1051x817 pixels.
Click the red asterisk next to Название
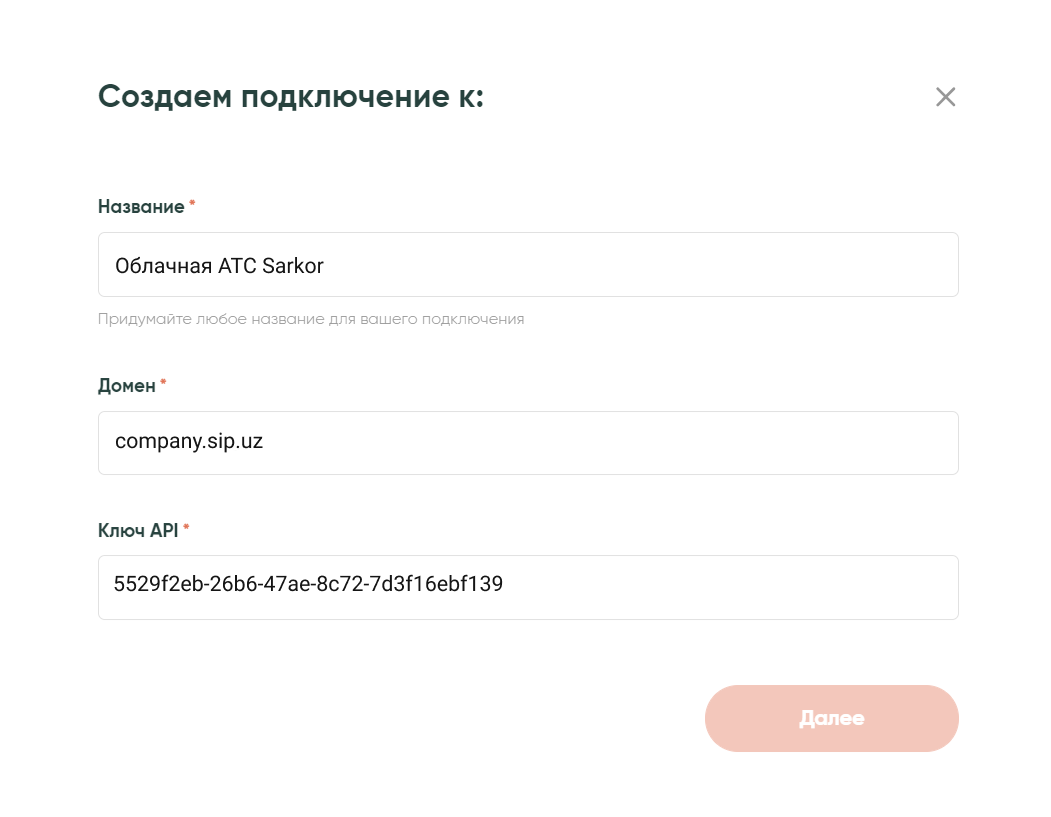[x=192, y=204]
